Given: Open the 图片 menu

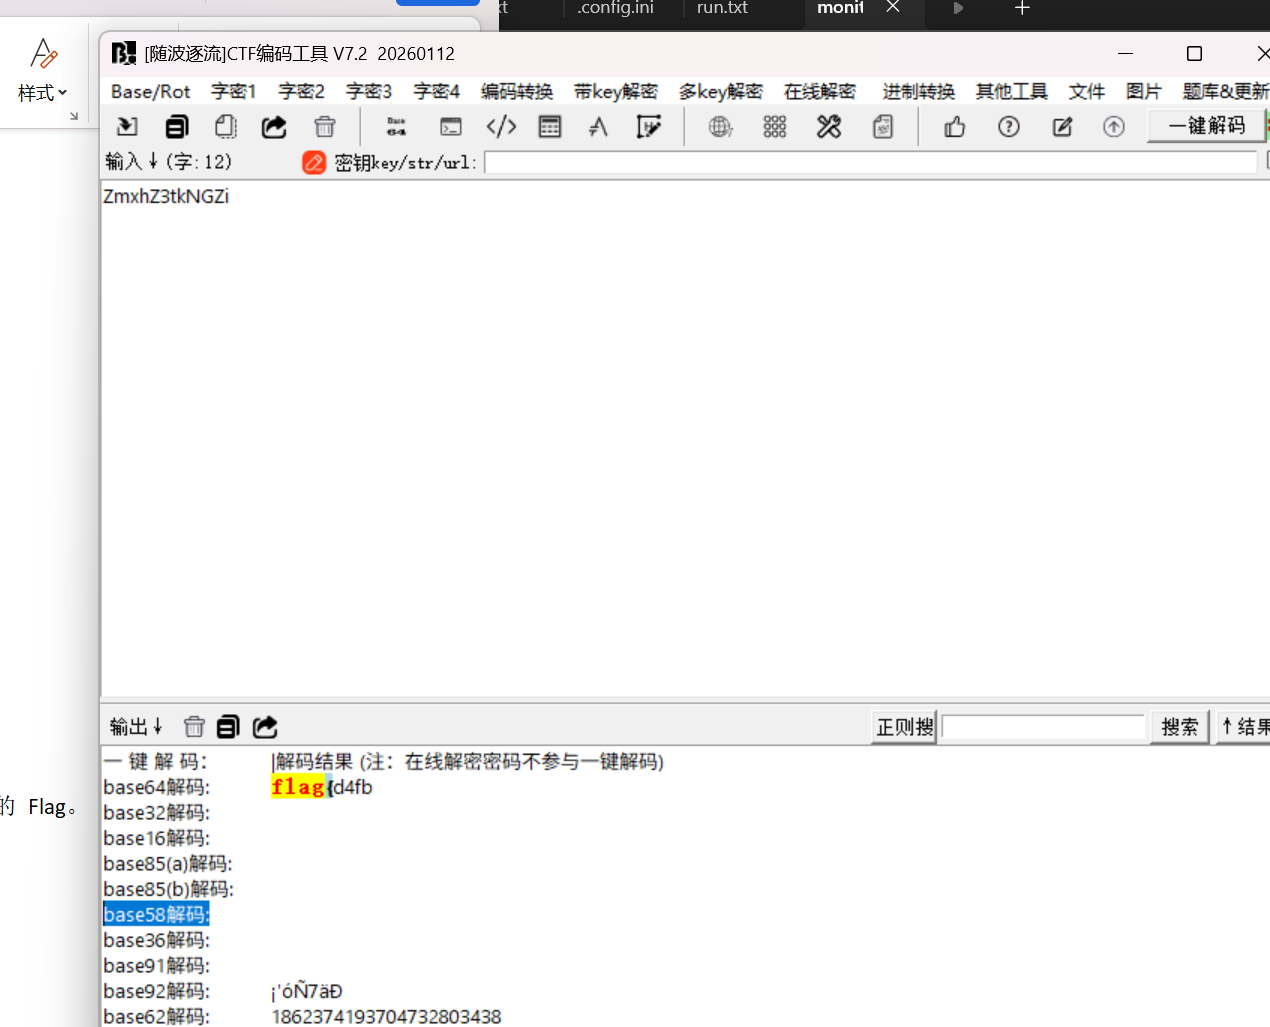Looking at the screenshot, I should (1143, 92).
